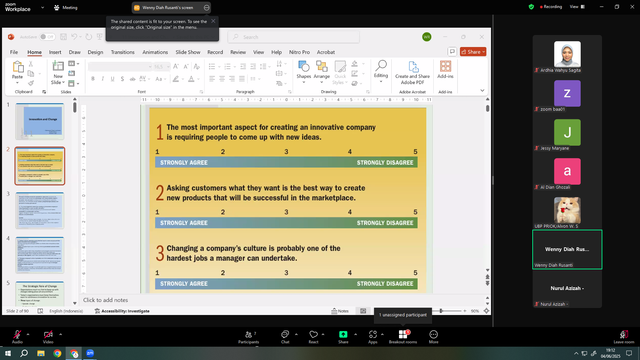
Task: Start sharing with the green Share button
Action: click(x=343, y=337)
